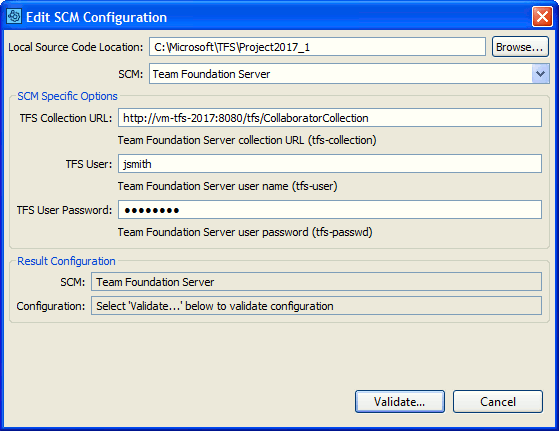This screenshot has height=431, width=559.
Task: Click the Result Configuration SCM field
Action: coord(316,282)
